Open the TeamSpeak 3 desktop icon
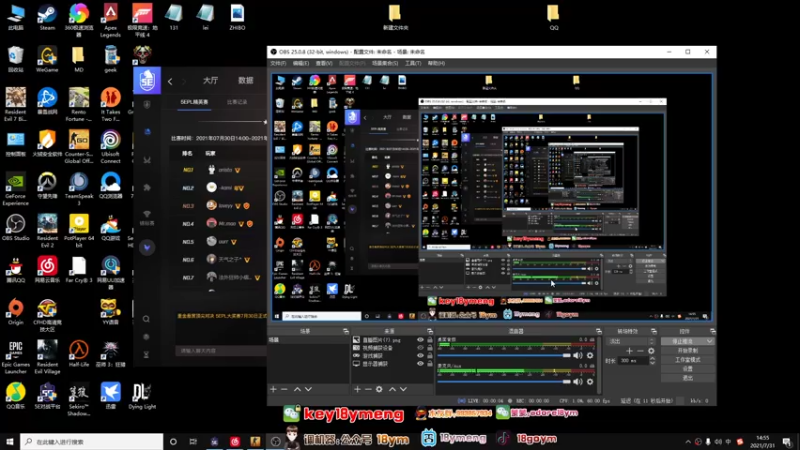Viewport: 800px width, 450px height. [79, 189]
